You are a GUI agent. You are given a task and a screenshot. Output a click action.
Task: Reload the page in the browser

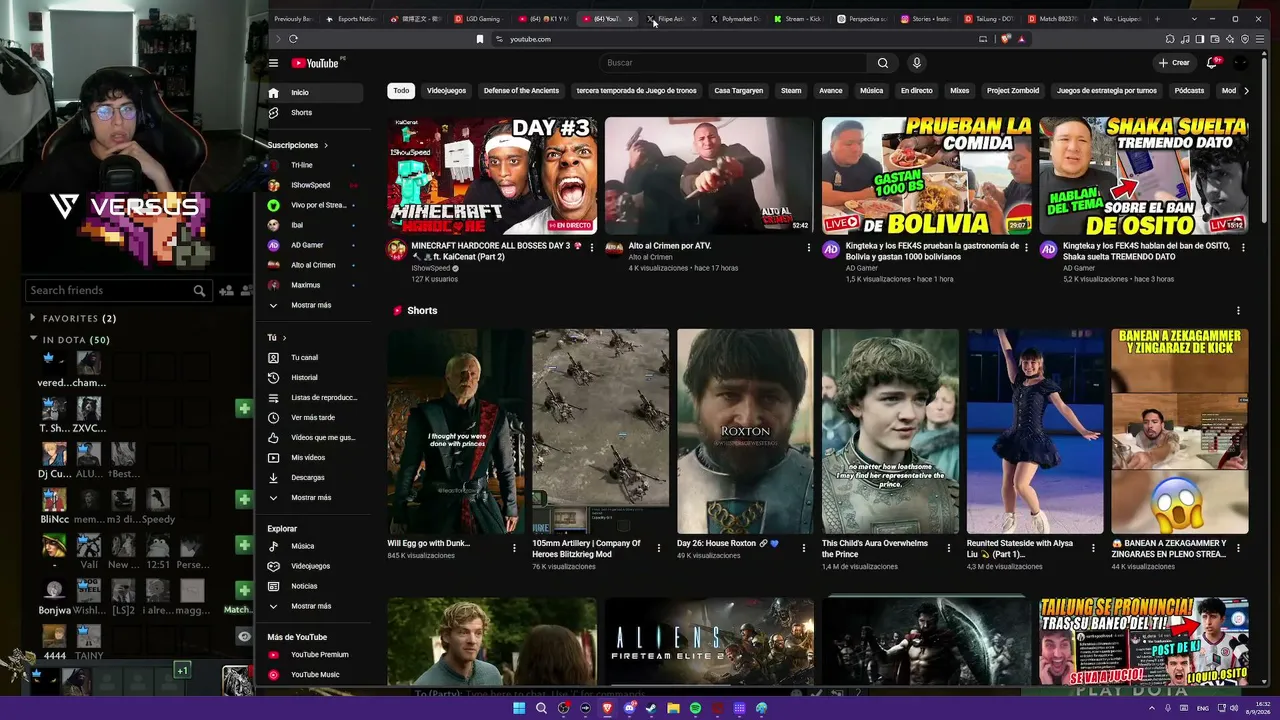point(293,39)
